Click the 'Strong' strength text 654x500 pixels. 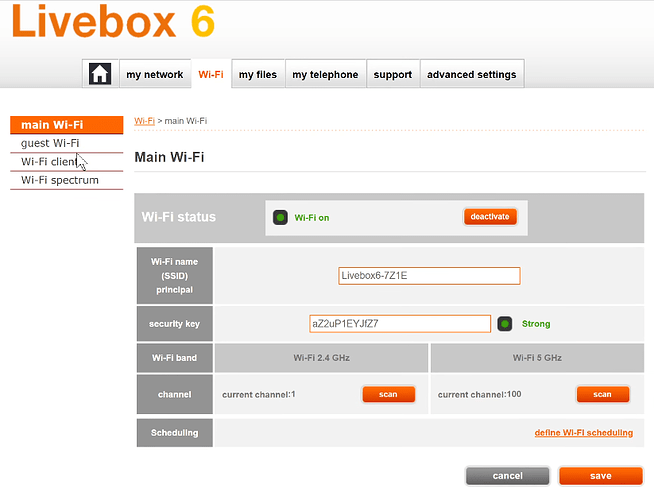pyautogui.click(x=536, y=324)
